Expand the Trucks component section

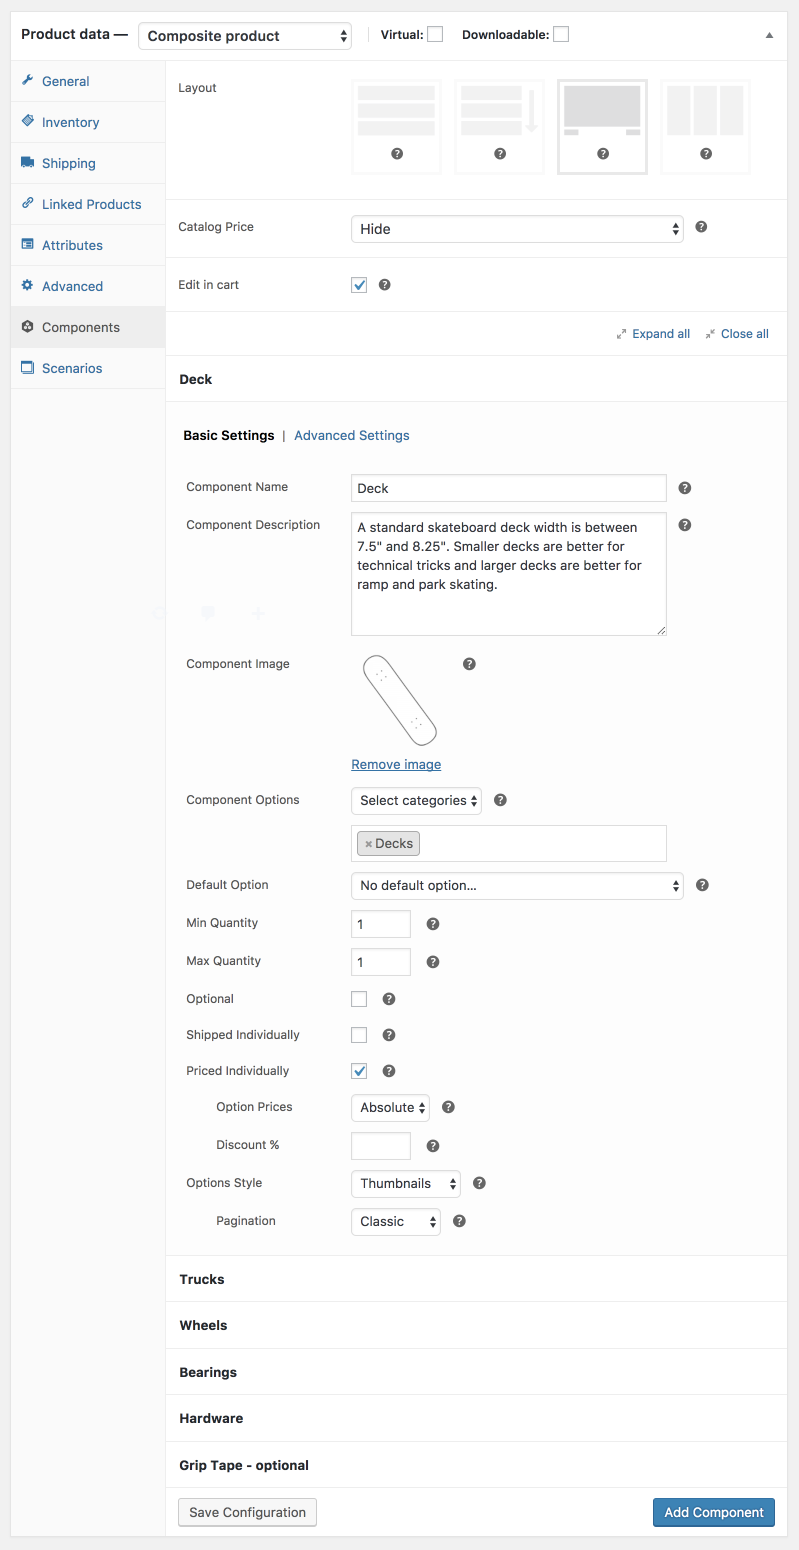point(202,1279)
